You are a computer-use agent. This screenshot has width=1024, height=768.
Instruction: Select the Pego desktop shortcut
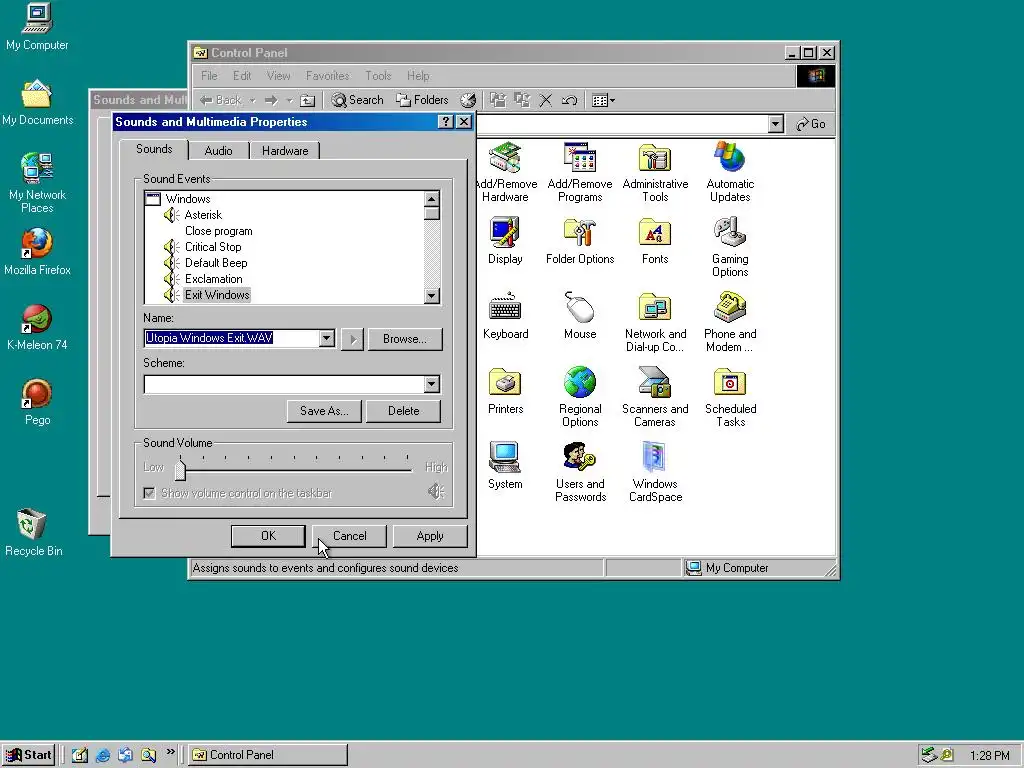click(37, 402)
